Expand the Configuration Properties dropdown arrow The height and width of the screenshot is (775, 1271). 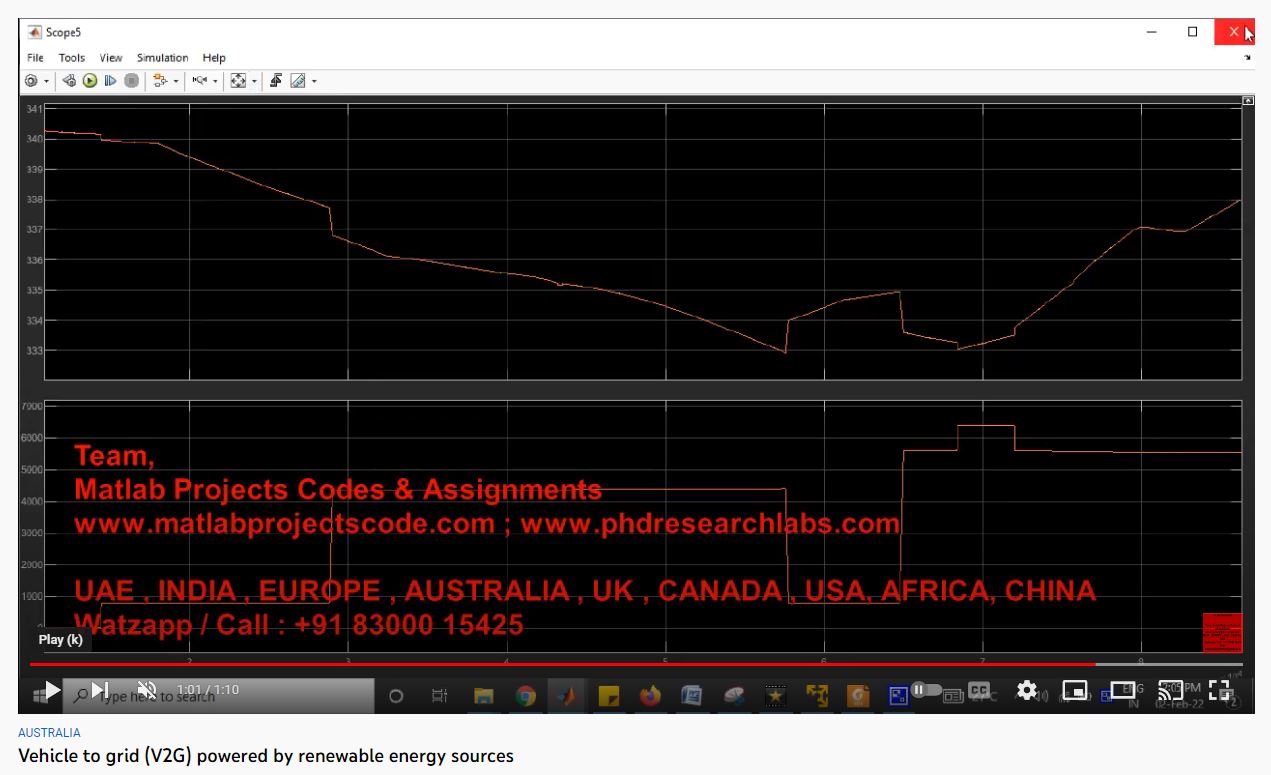(x=46, y=81)
